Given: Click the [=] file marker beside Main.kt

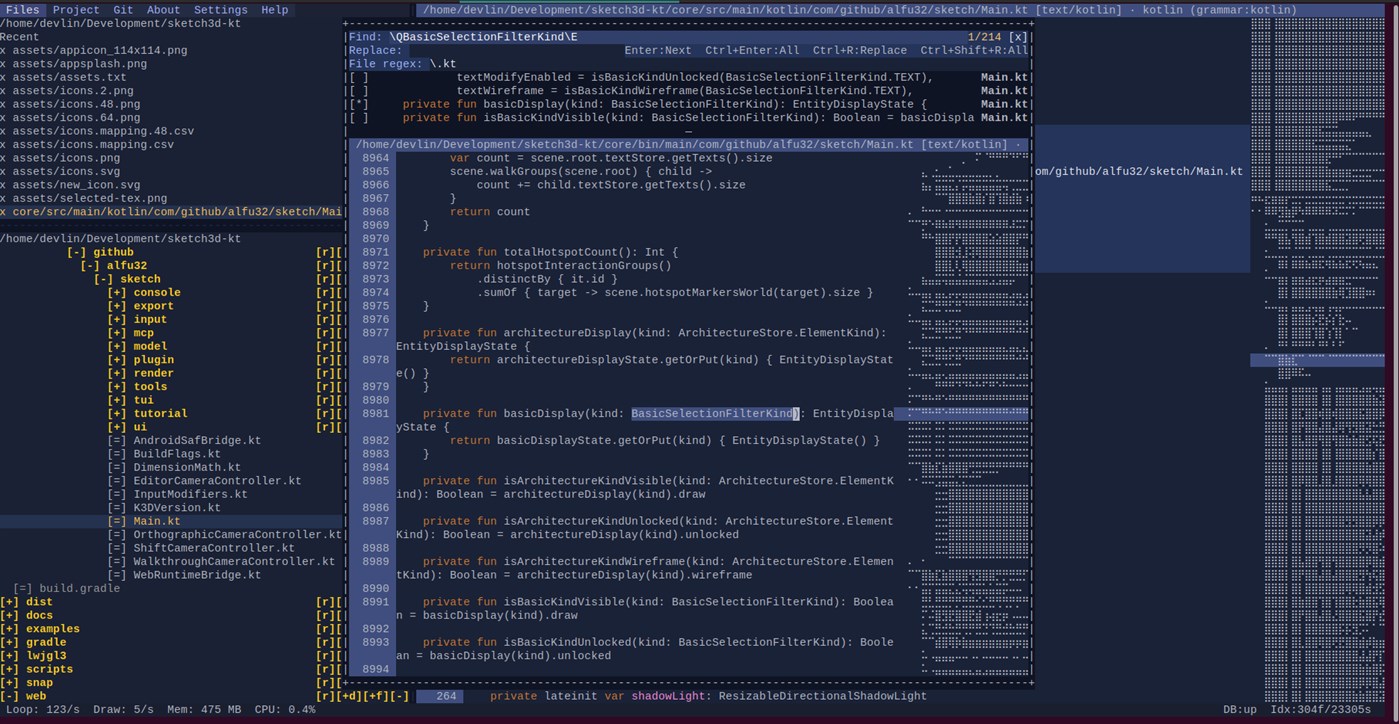Looking at the screenshot, I should [x=116, y=521].
